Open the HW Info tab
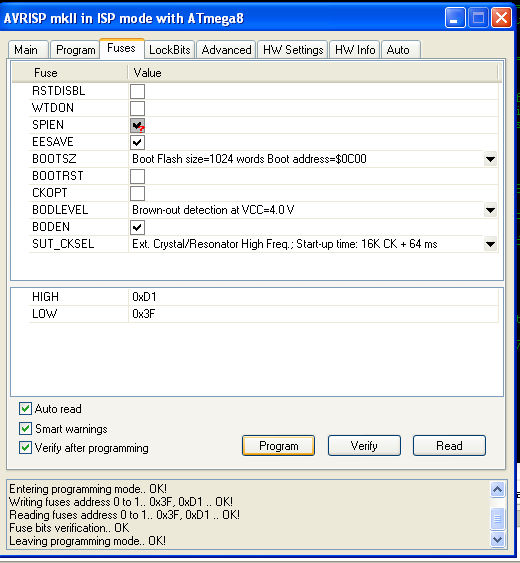 (355, 50)
